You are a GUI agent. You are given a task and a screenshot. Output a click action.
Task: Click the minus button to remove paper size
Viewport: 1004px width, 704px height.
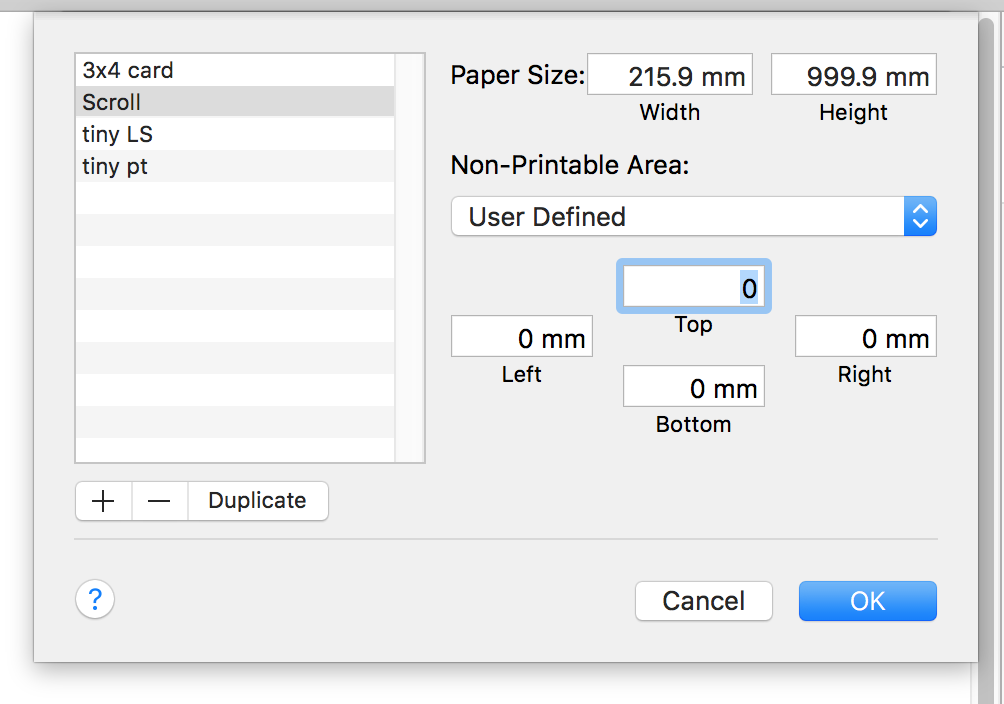pyautogui.click(x=159, y=501)
